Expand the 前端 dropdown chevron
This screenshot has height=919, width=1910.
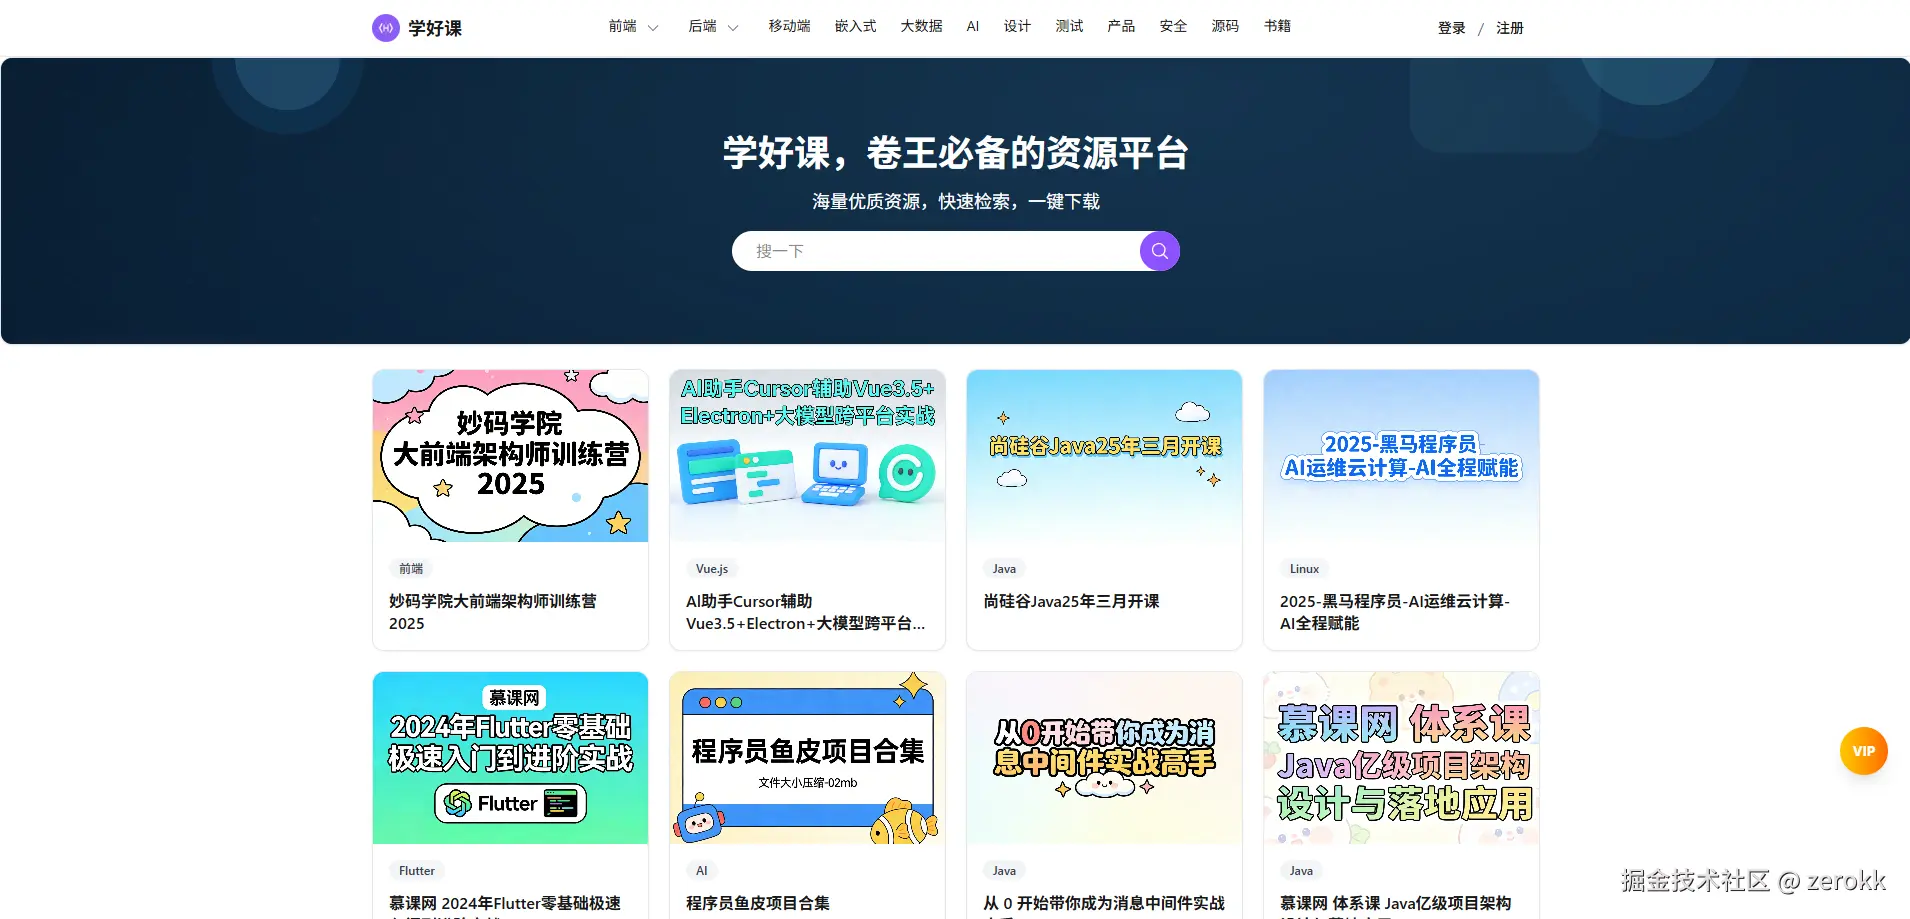(x=653, y=28)
